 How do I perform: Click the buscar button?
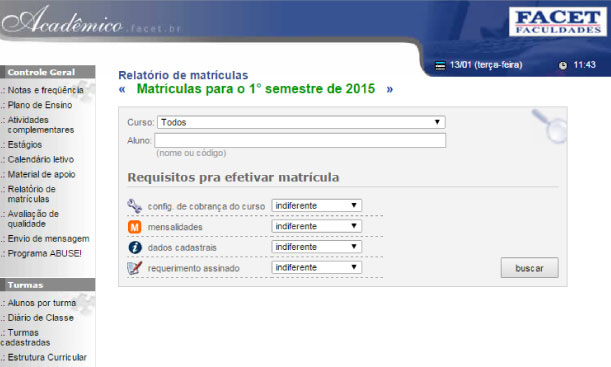point(530,268)
